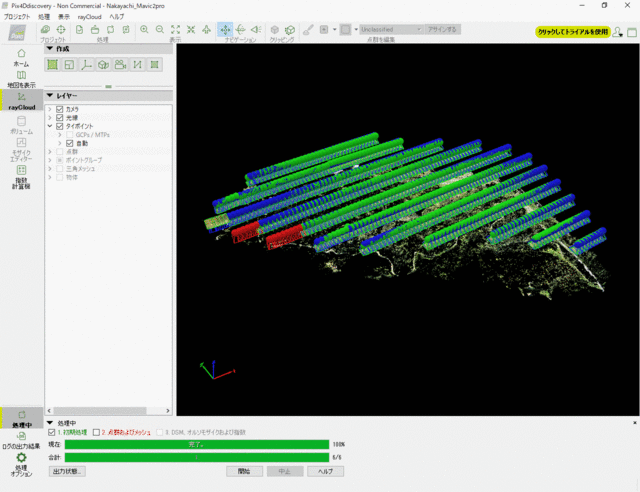Image resolution: width=640 pixels, height=492 pixels.
Task: Toggle the 物体 (Objects) layer checkbox
Action: 60,177
